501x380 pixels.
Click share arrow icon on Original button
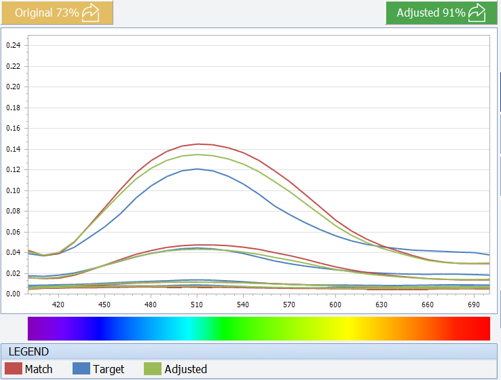tap(91, 13)
